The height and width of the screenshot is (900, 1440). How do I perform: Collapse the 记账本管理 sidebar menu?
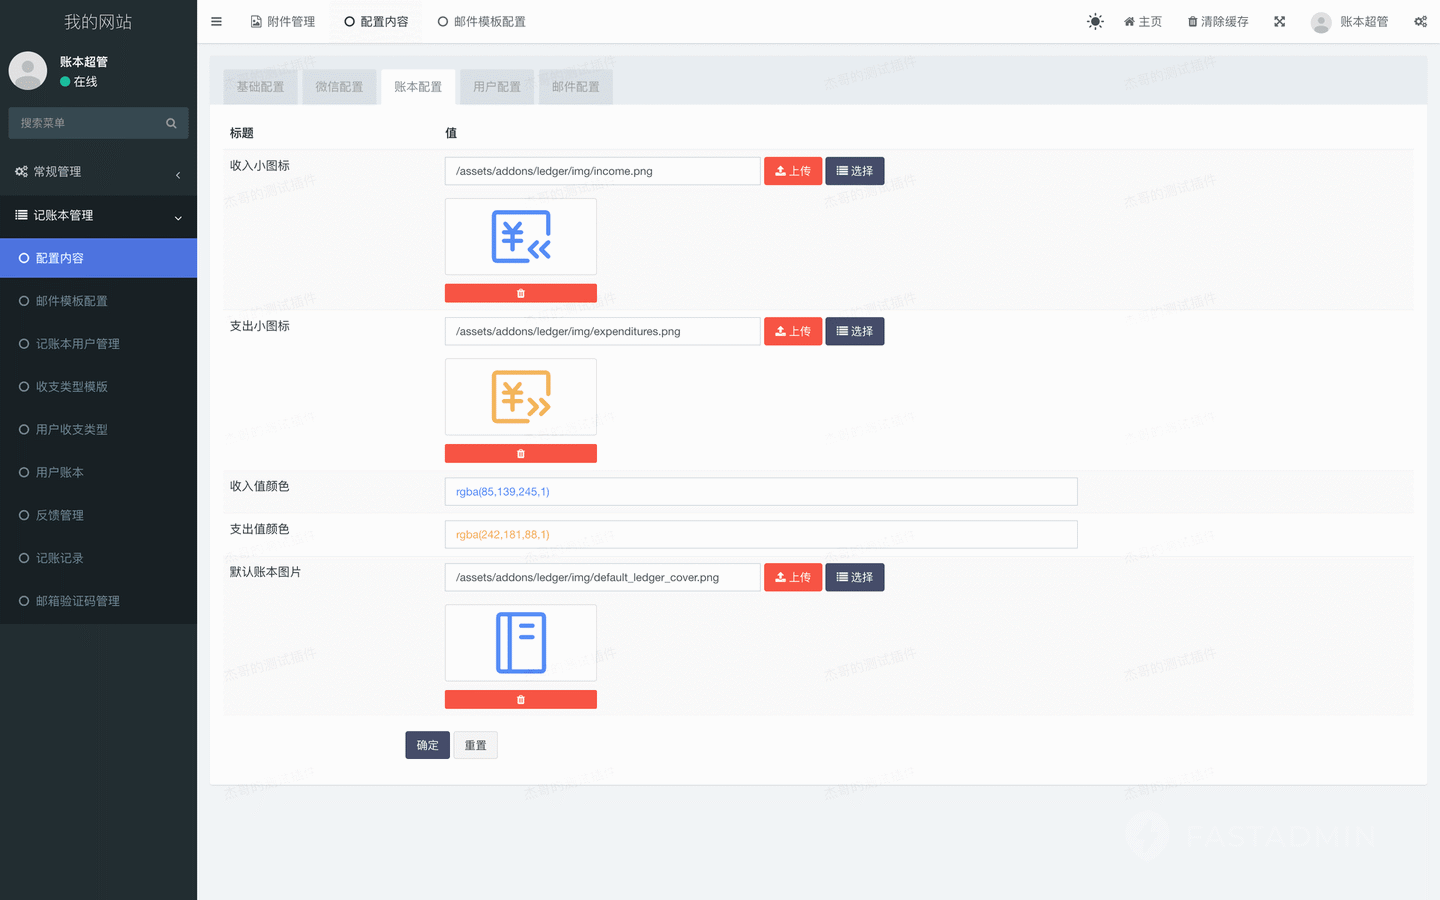coord(98,215)
